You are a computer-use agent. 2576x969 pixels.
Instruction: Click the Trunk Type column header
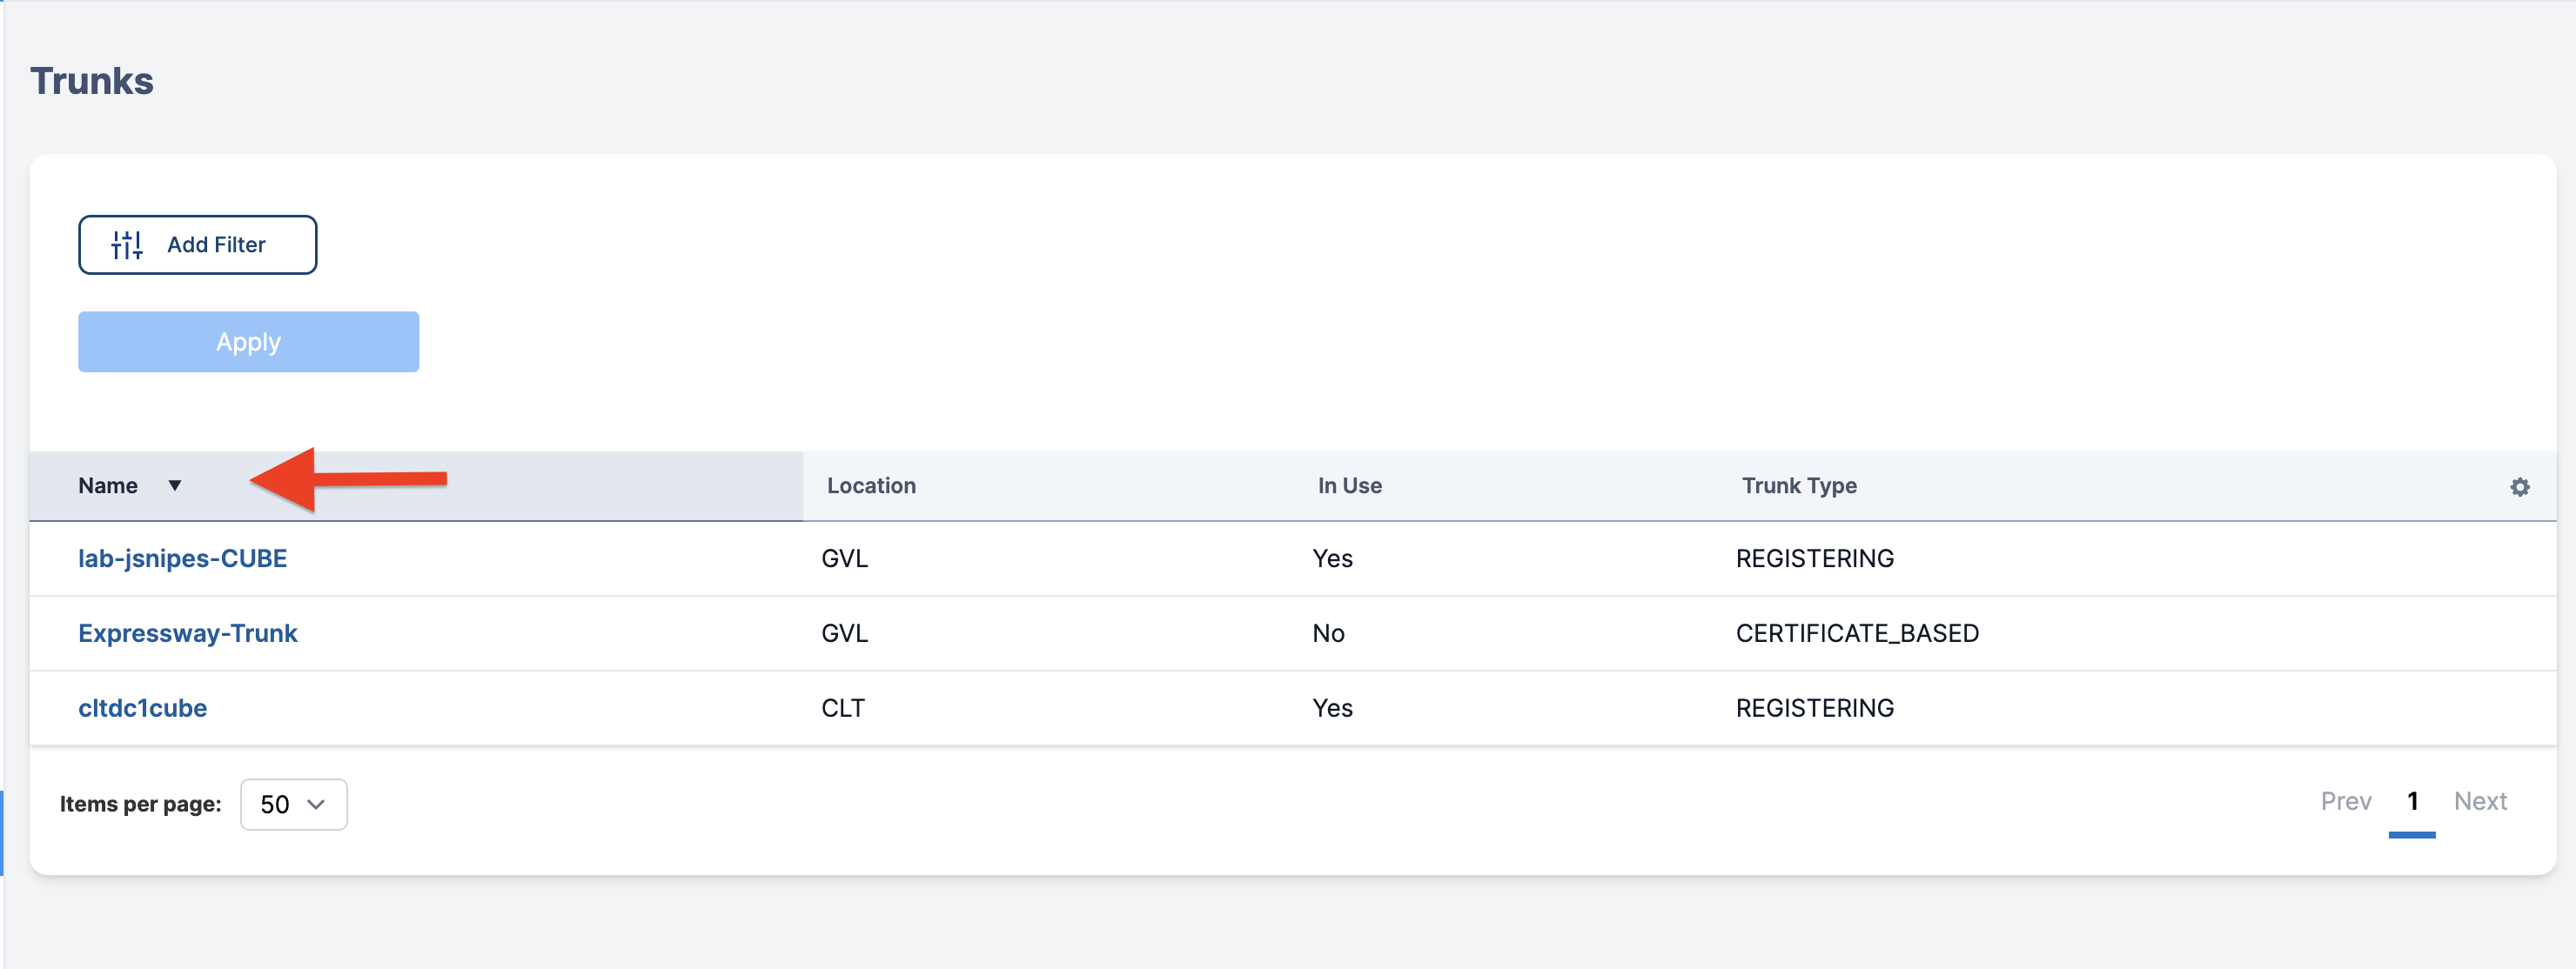[1798, 485]
